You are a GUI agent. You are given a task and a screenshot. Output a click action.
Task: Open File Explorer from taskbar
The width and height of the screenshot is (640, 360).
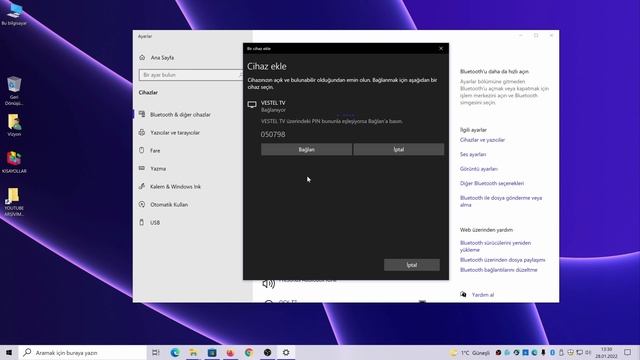pos(193,353)
